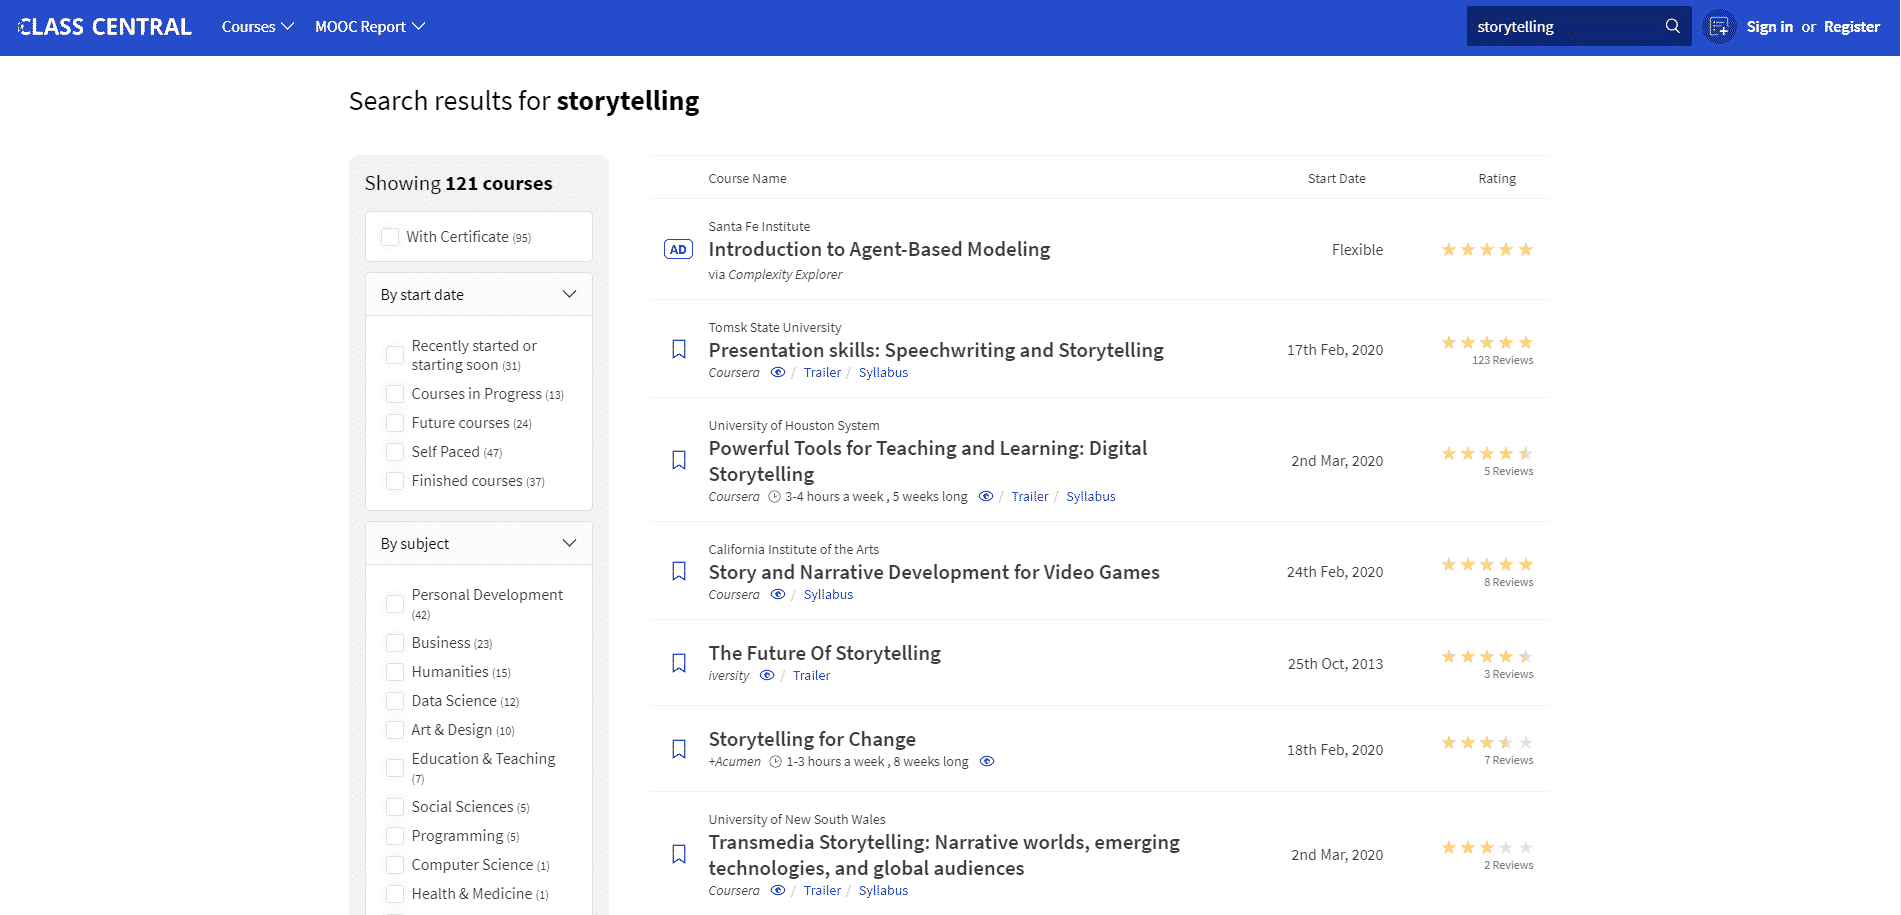The width and height of the screenshot is (1901, 915).
Task: Click the search magnifier icon
Action: (1672, 26)
